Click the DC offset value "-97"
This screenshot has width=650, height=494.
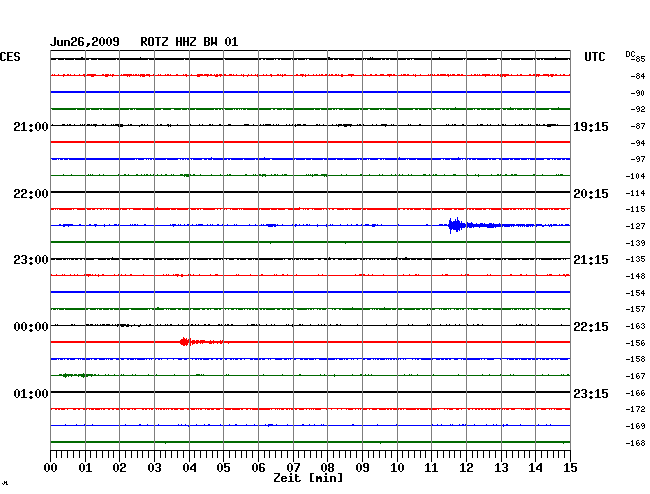point(638,159)
